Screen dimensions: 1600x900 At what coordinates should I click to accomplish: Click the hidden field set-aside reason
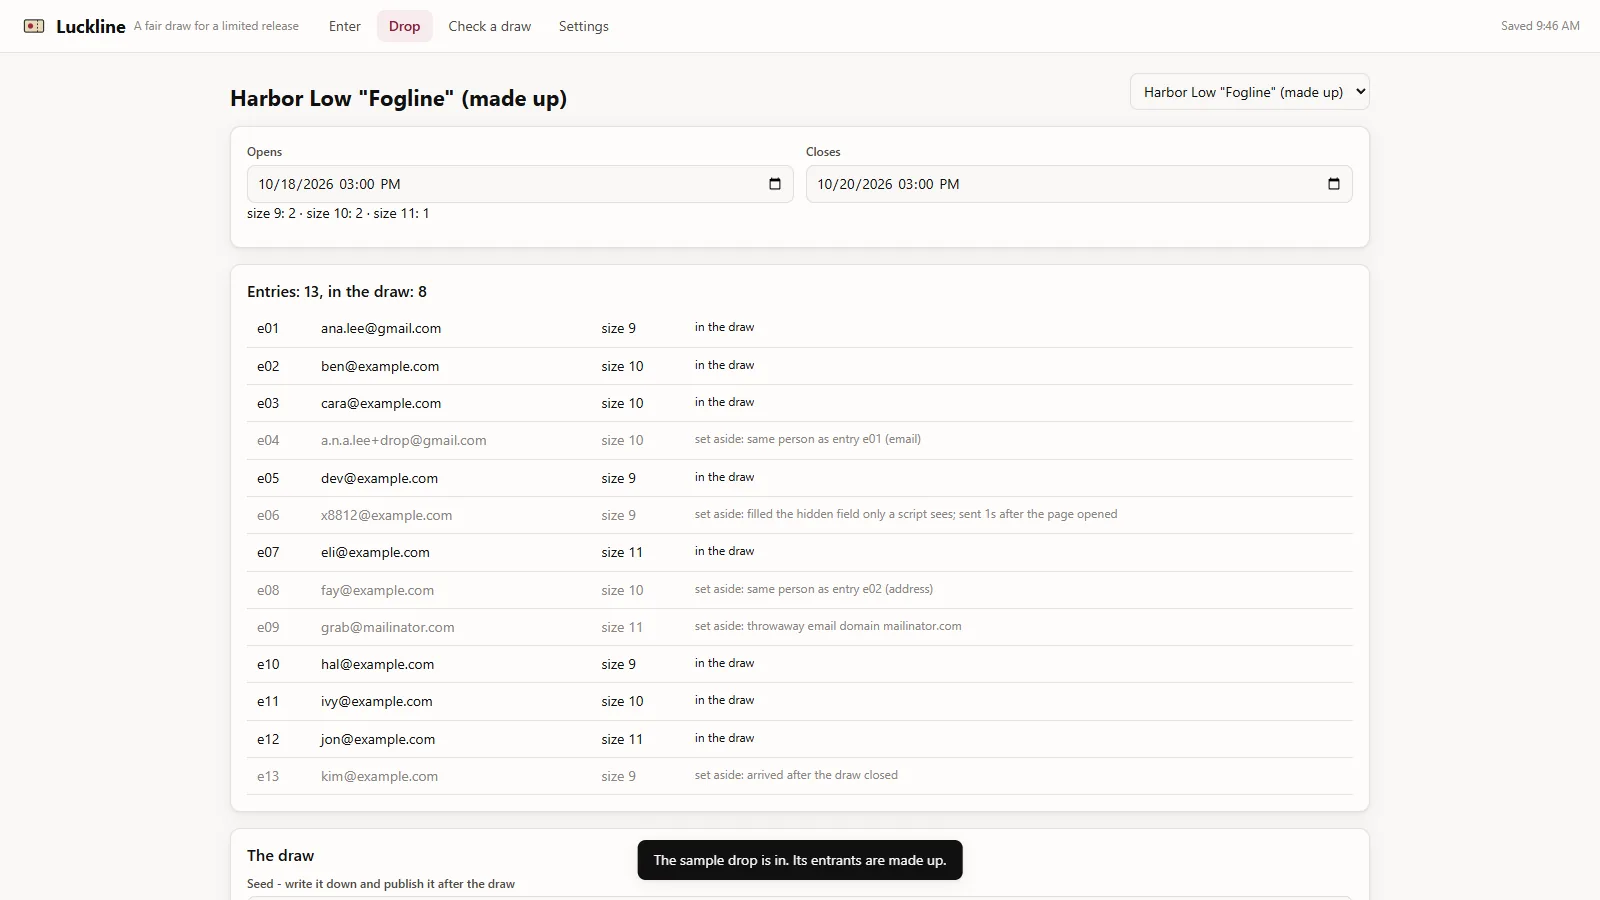[x=906, y=514]
